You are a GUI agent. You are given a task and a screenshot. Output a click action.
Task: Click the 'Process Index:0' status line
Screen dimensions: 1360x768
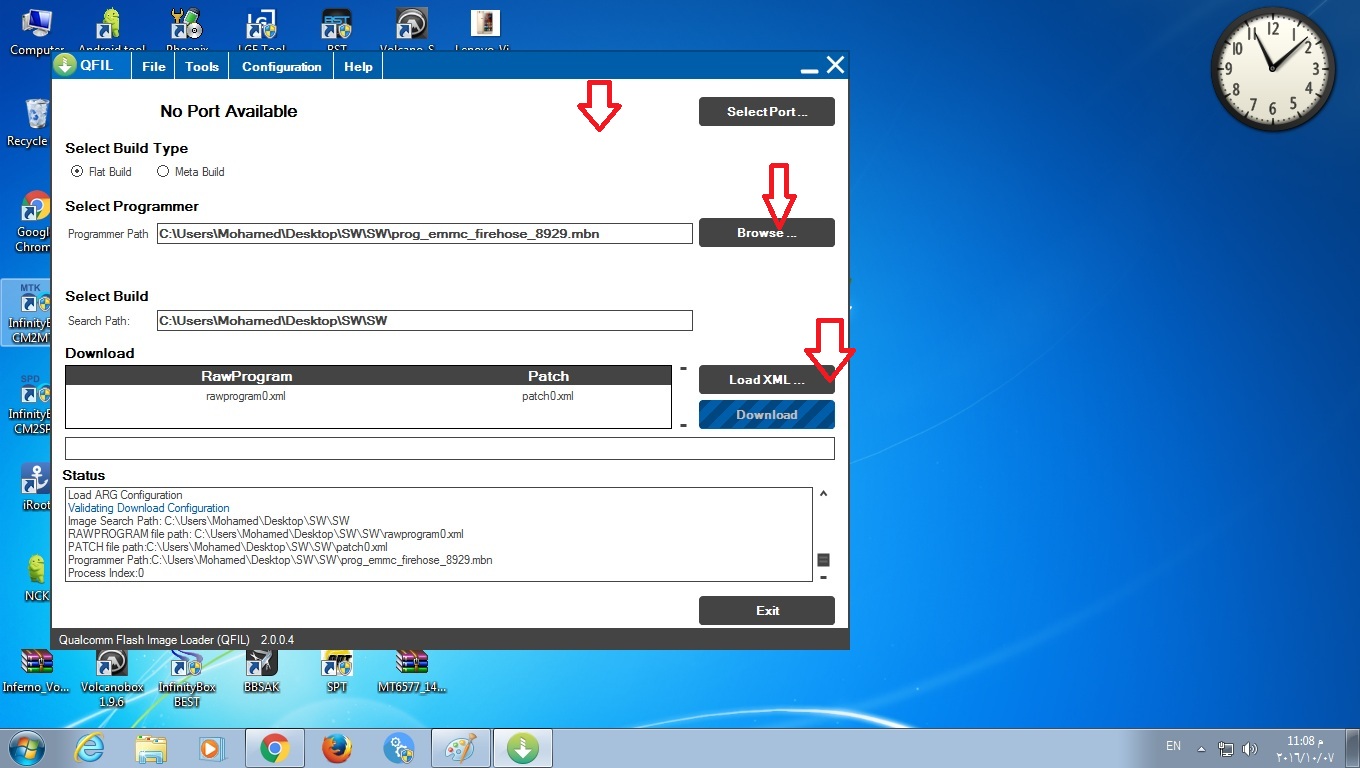[106, 573]
